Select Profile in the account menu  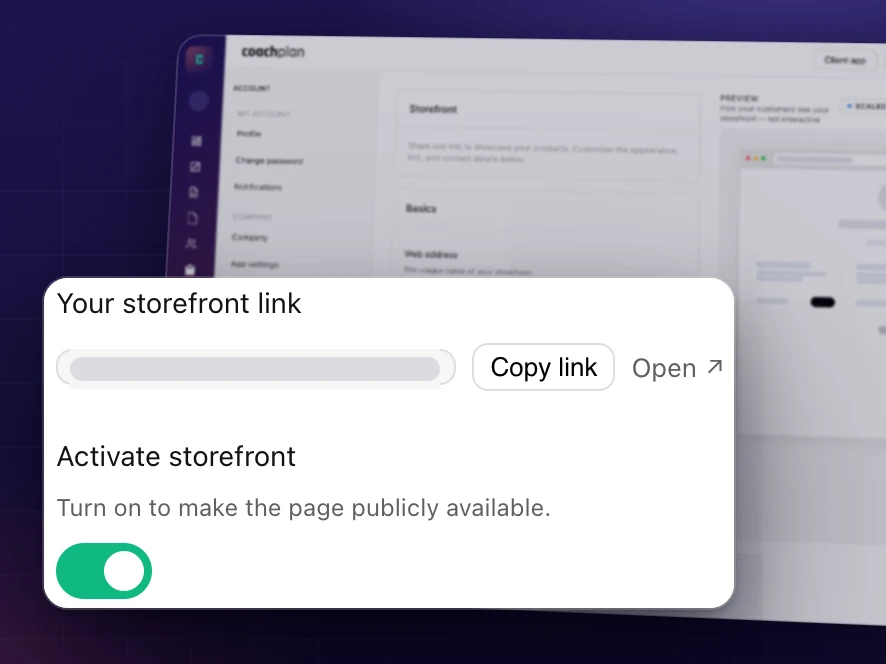[249, 133]
